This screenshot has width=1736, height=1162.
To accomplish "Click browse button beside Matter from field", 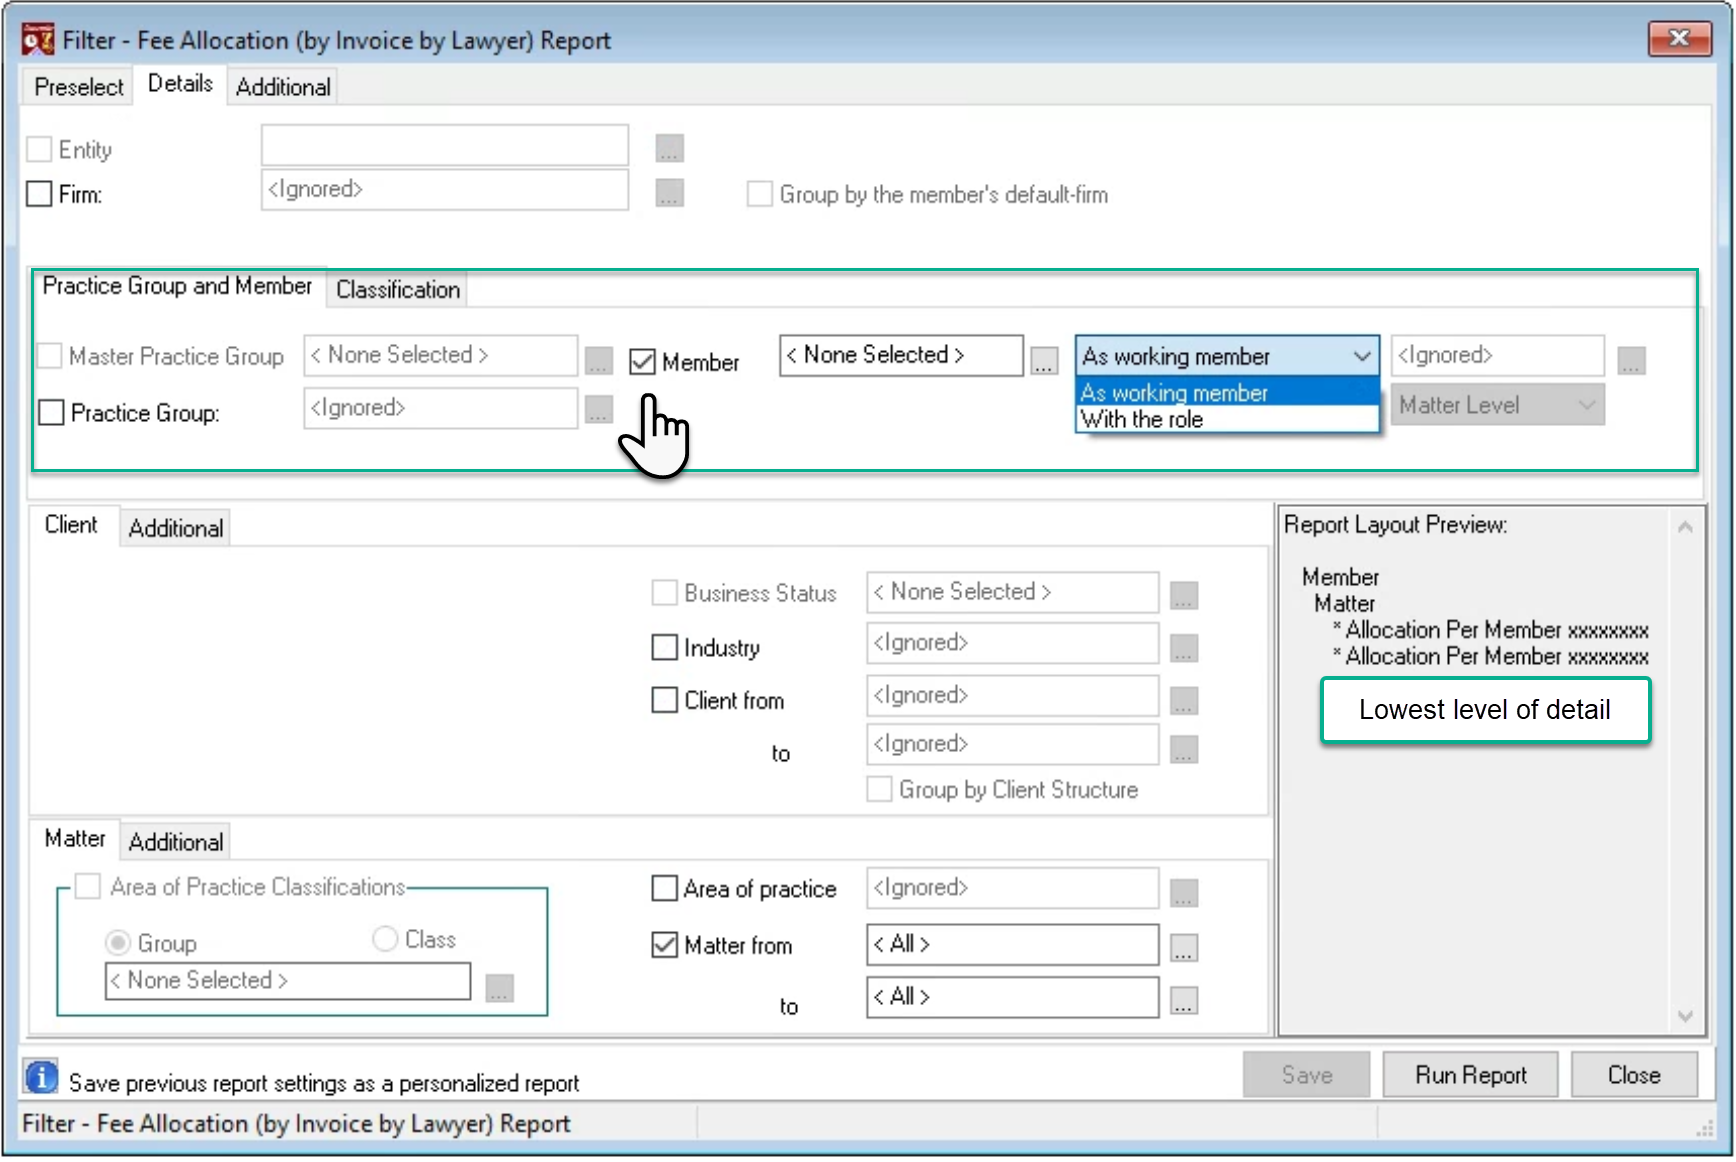I will pos(1183,946).
